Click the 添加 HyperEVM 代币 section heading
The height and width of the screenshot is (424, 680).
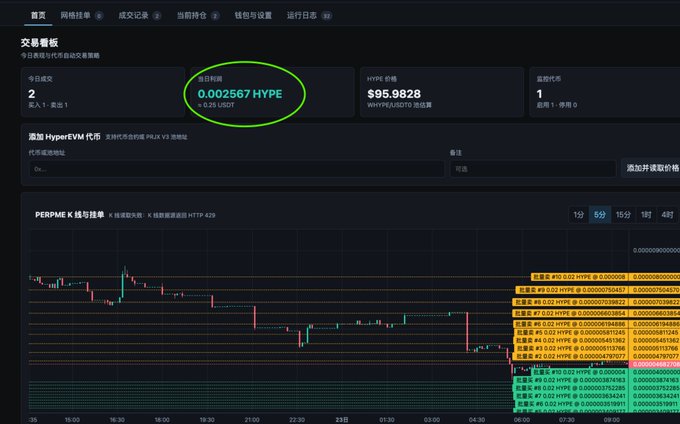coord(65,137)
